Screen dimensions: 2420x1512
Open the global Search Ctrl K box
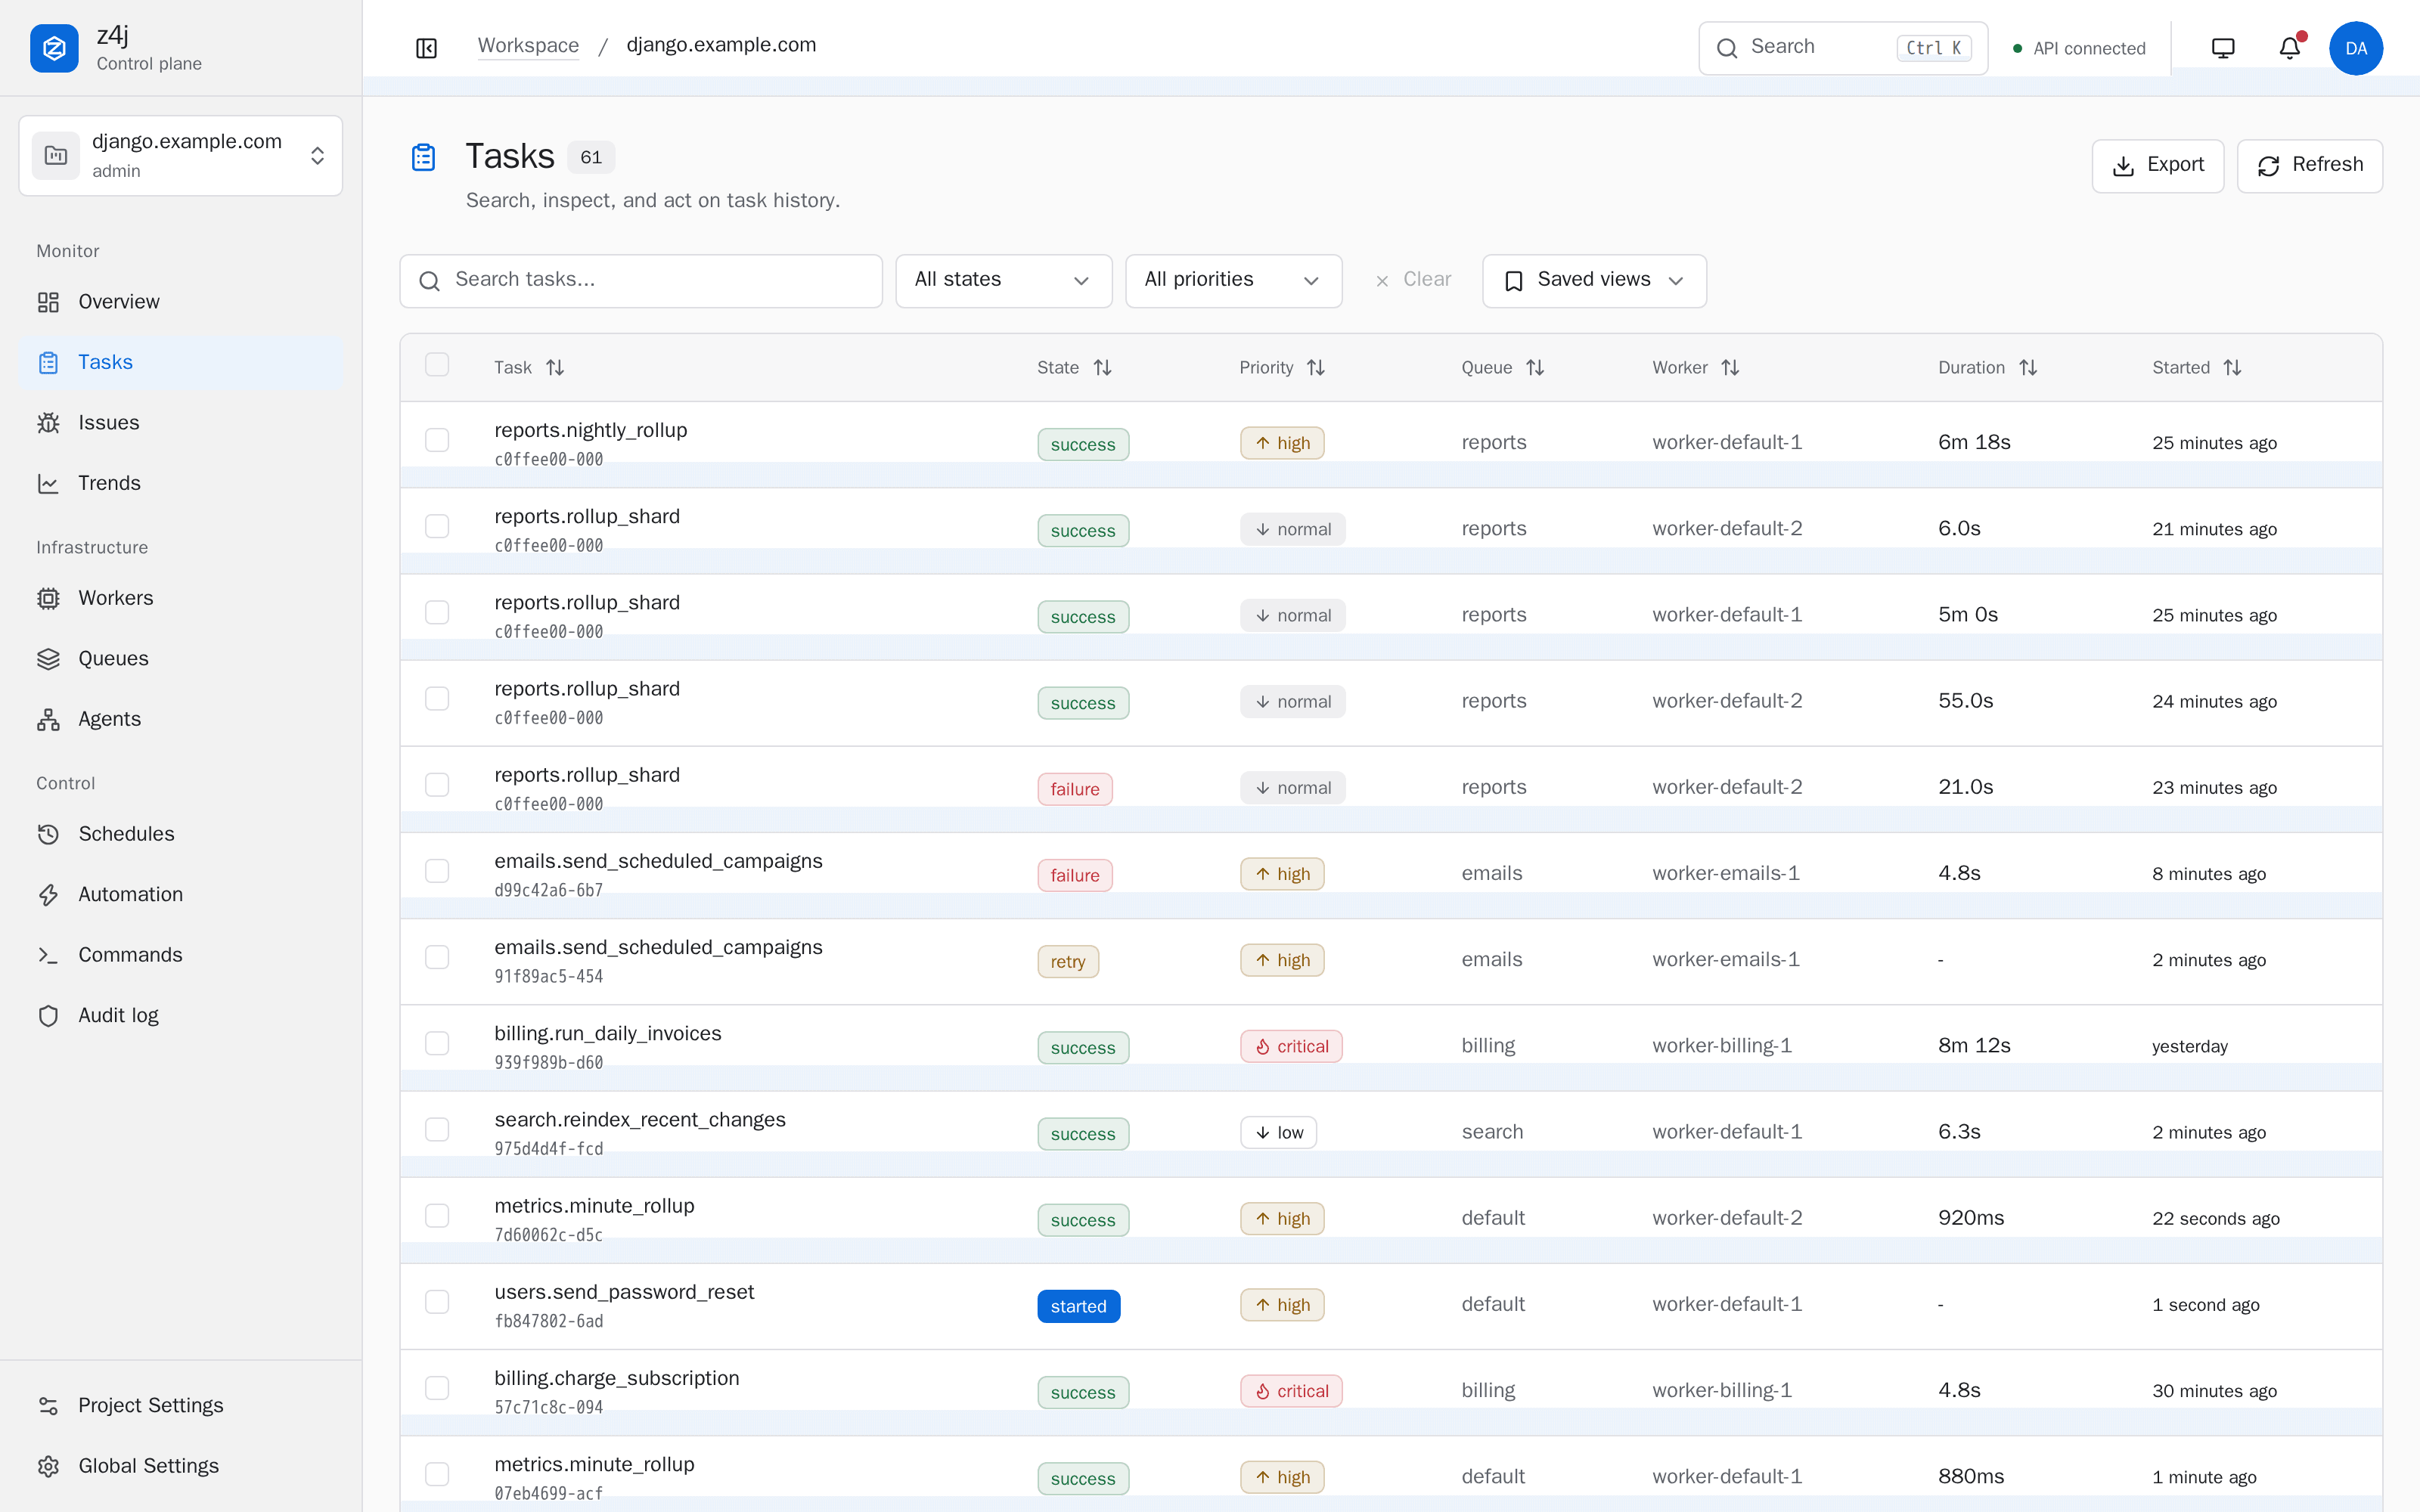click(x=1842, y=48)
